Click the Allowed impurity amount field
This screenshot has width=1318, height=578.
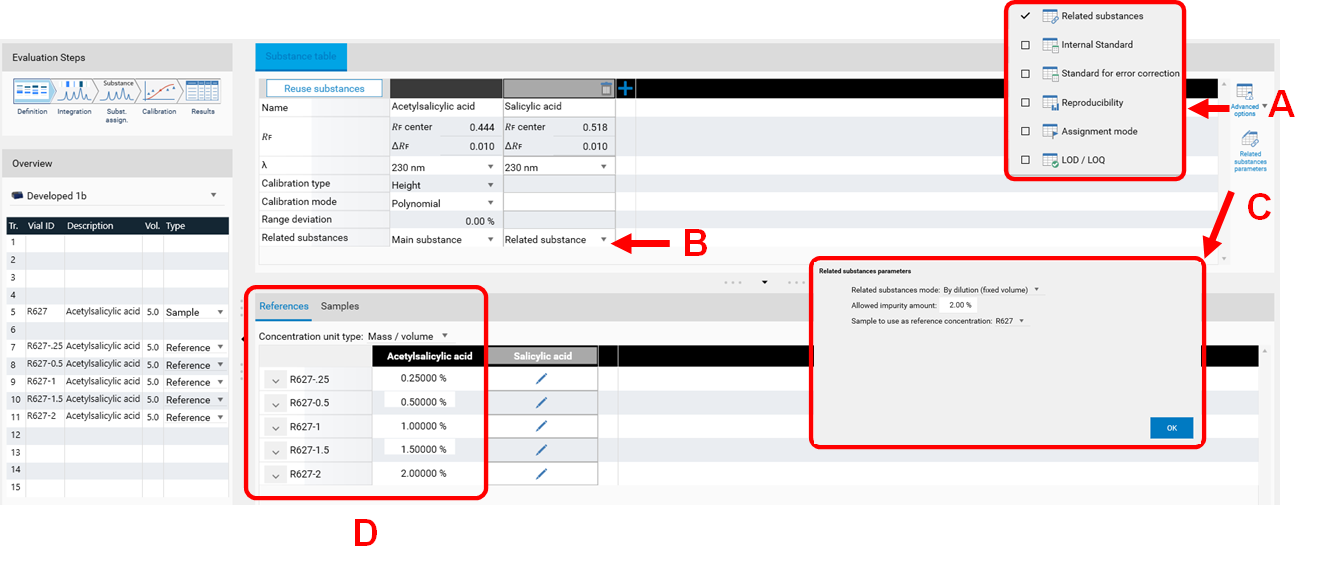coord(958,305)
